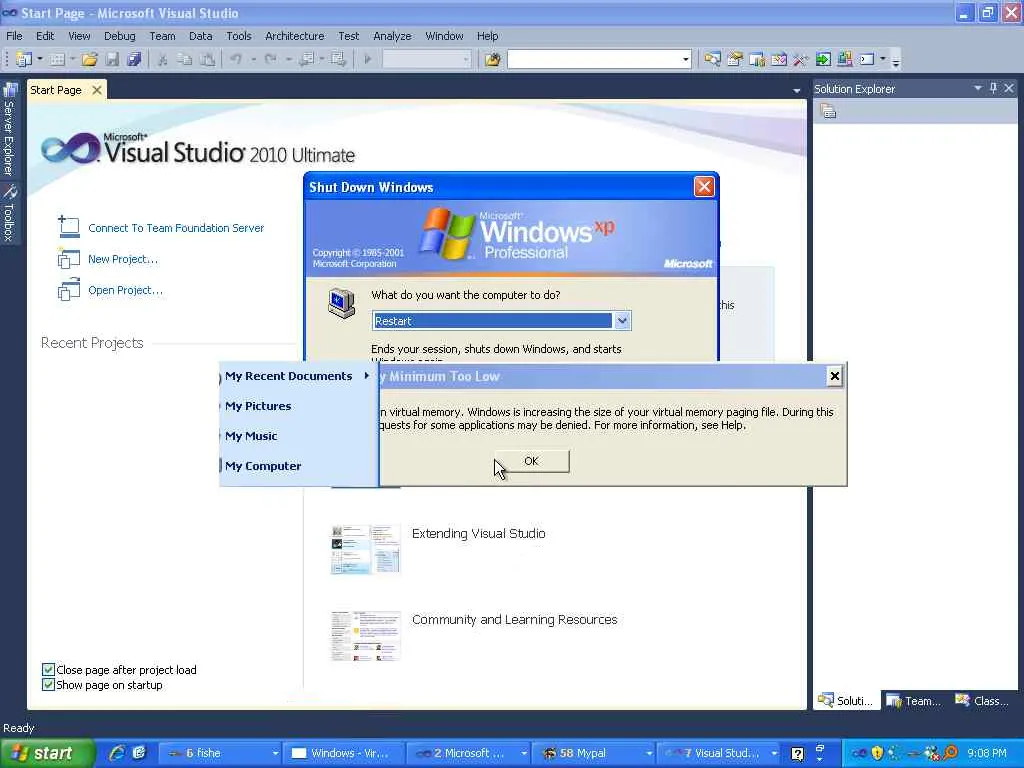Open the Restart action dropdown in Shut Down dialog
The image size is (1024, 768).
click(622, 321)
